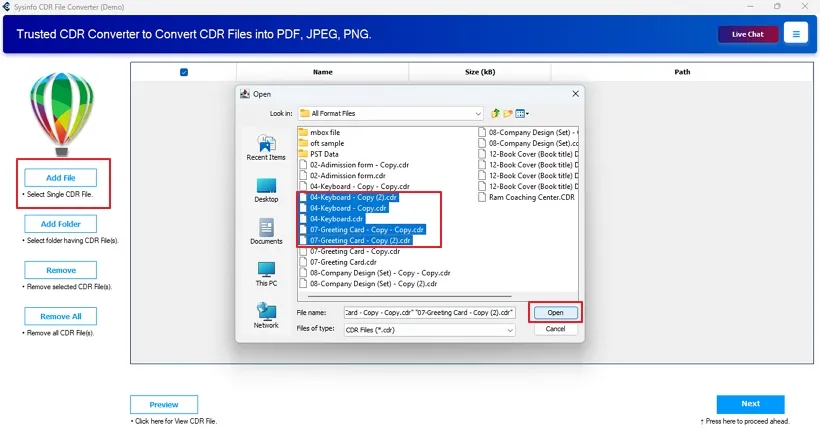
Task: Click the Up One Level icon
Action: coord(496,114)
